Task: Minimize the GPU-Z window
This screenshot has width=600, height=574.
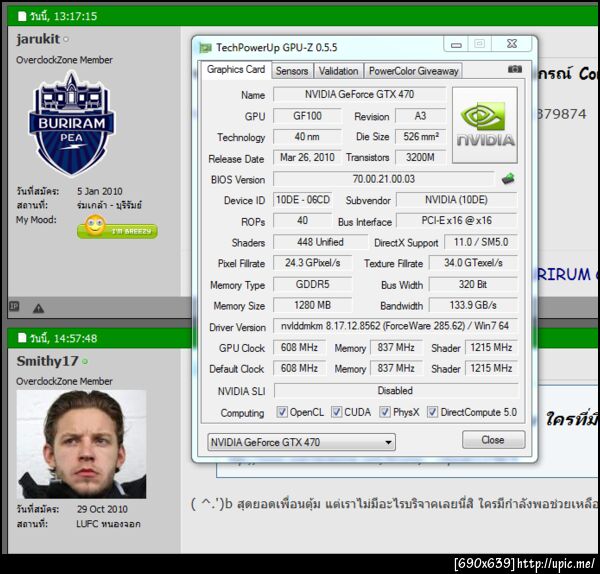Action: (456, 44)
